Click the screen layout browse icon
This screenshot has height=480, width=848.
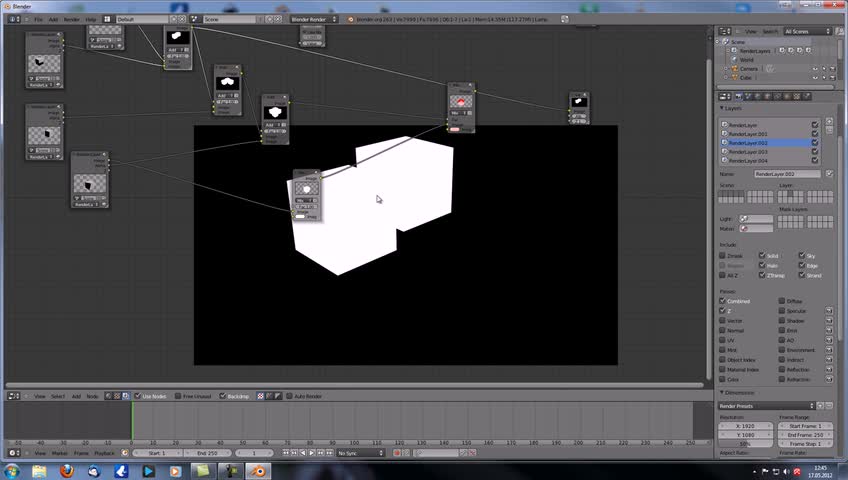click(x=107, y=19)
